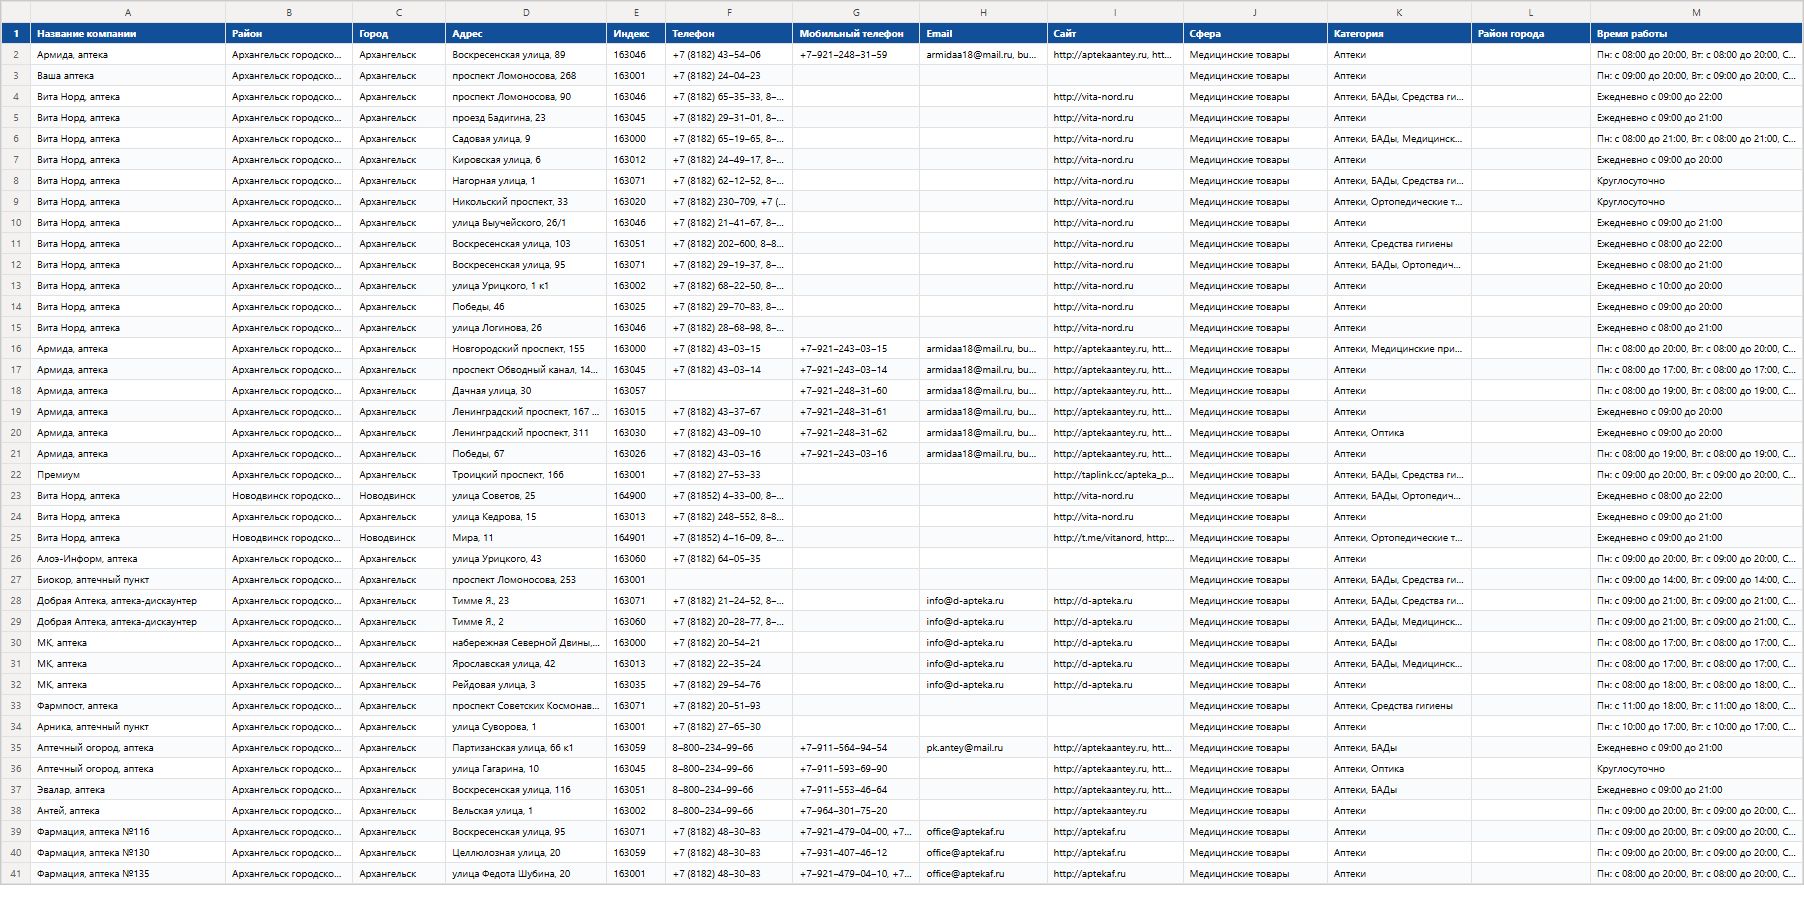
Task: Click address 'улица Гагарина, 10'
Action: click(x=526, y=769)
